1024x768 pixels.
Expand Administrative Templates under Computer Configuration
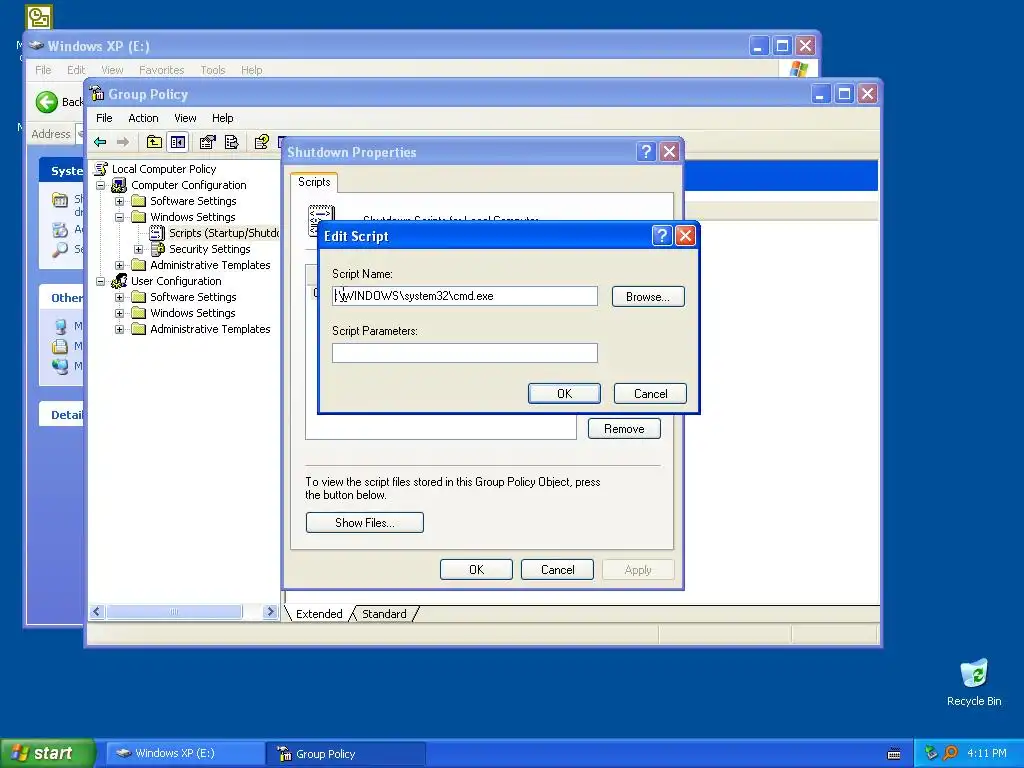coord(120,265)
